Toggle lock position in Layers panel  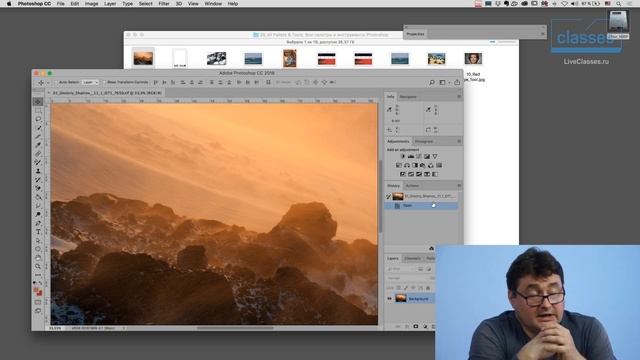[x=413, y=288]
